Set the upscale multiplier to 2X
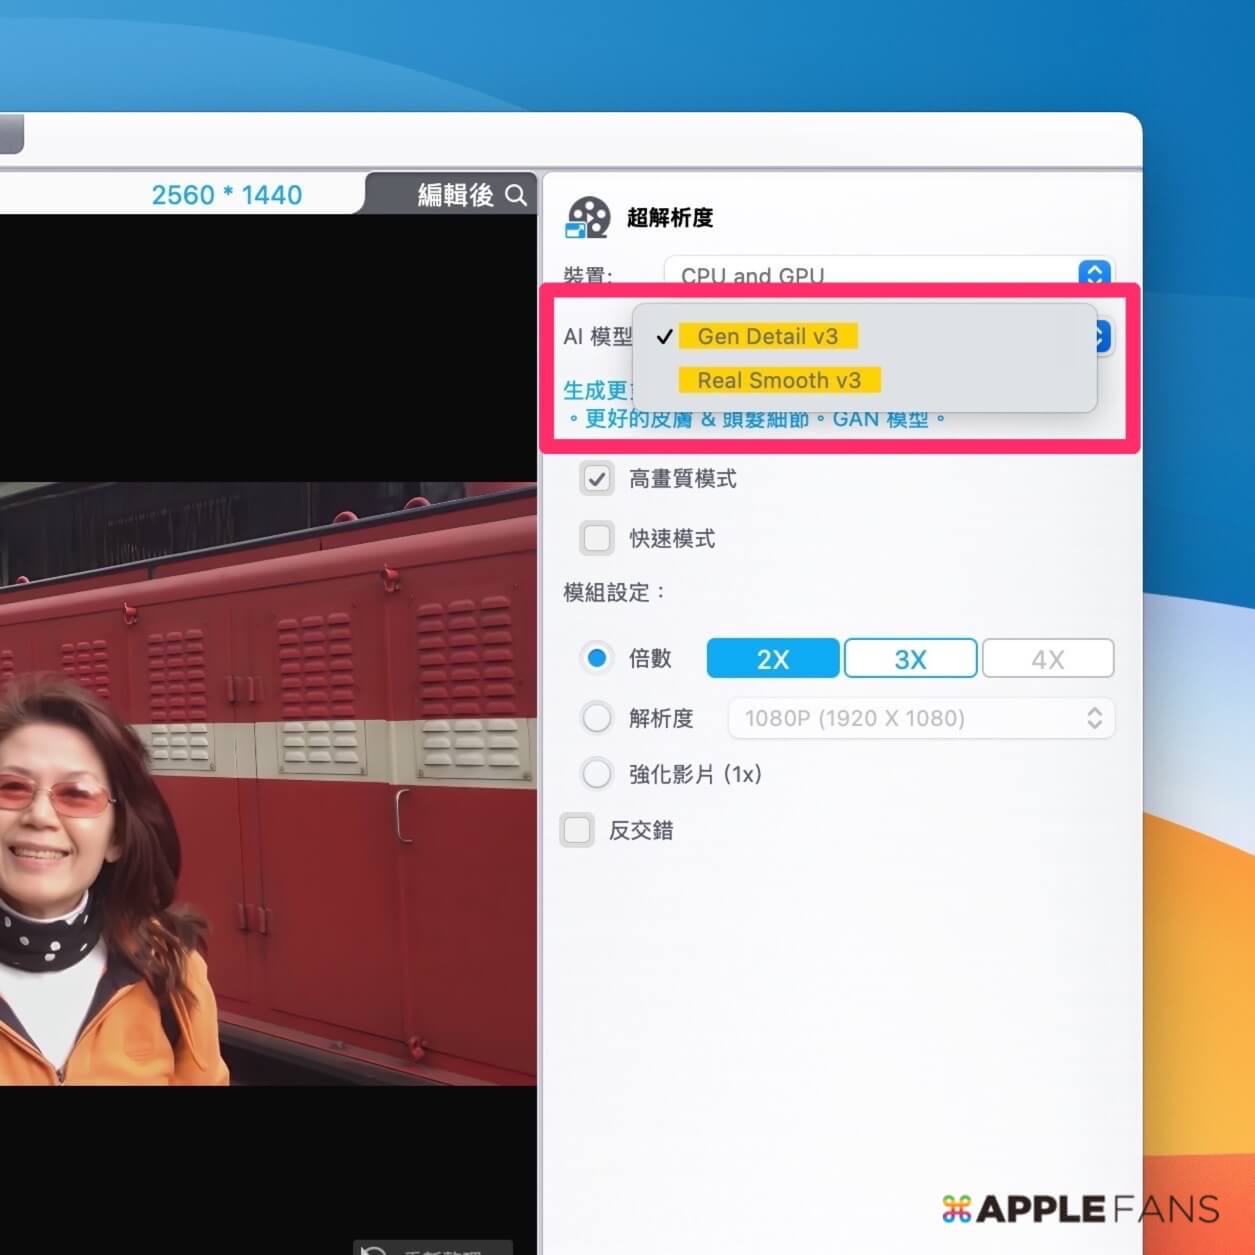 click(772, 659)
